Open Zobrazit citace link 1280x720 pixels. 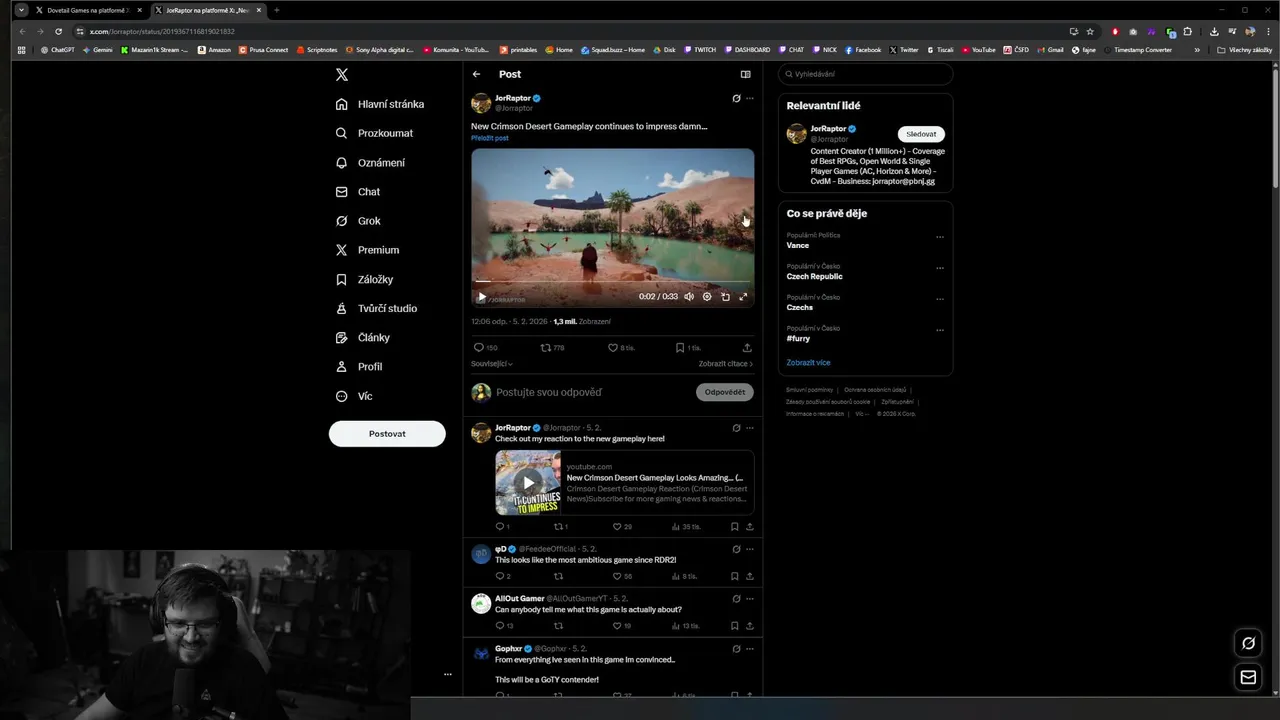(x=726, y=364)
